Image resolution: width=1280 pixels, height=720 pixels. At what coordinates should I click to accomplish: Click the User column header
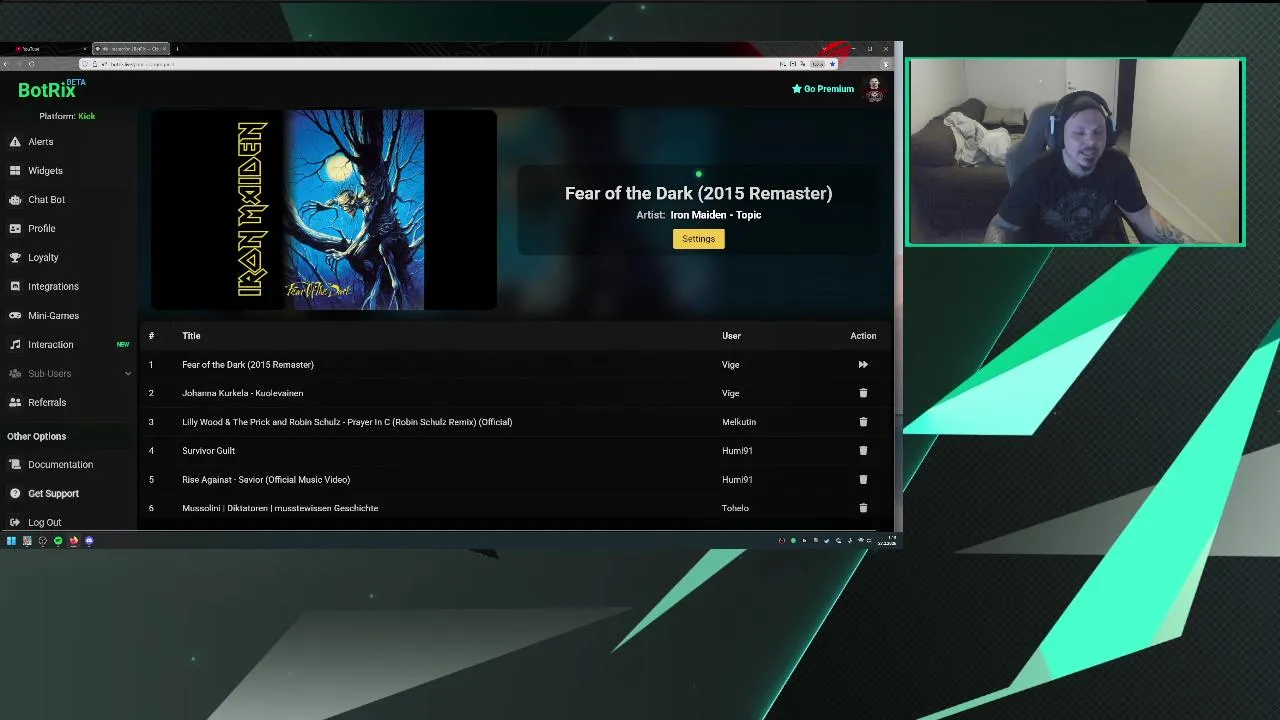(x=731, y=336)
